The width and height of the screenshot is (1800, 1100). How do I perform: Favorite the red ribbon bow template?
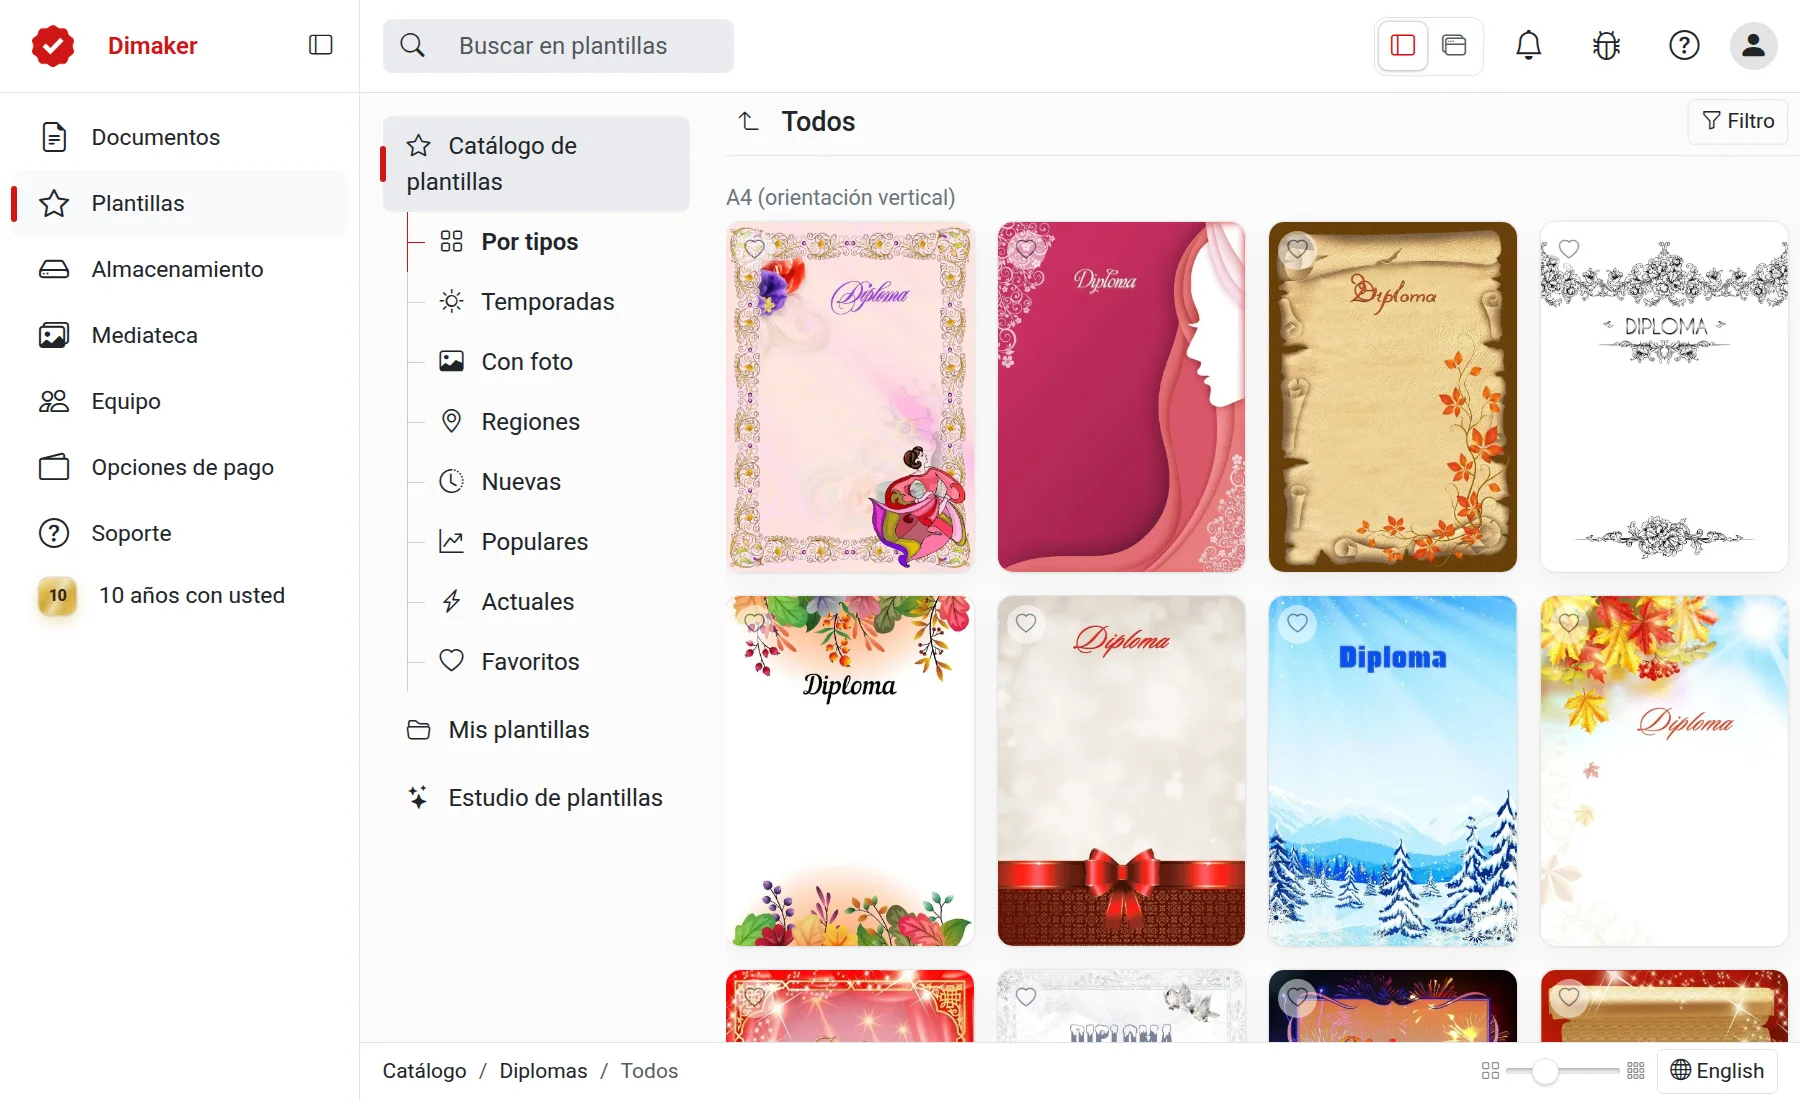tap(1026, 622)
